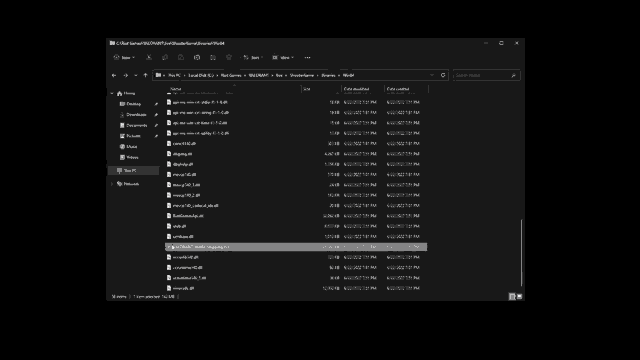Open the recent locations chevron
Viewport: 640px width, 360px height.
pos(136,76)
